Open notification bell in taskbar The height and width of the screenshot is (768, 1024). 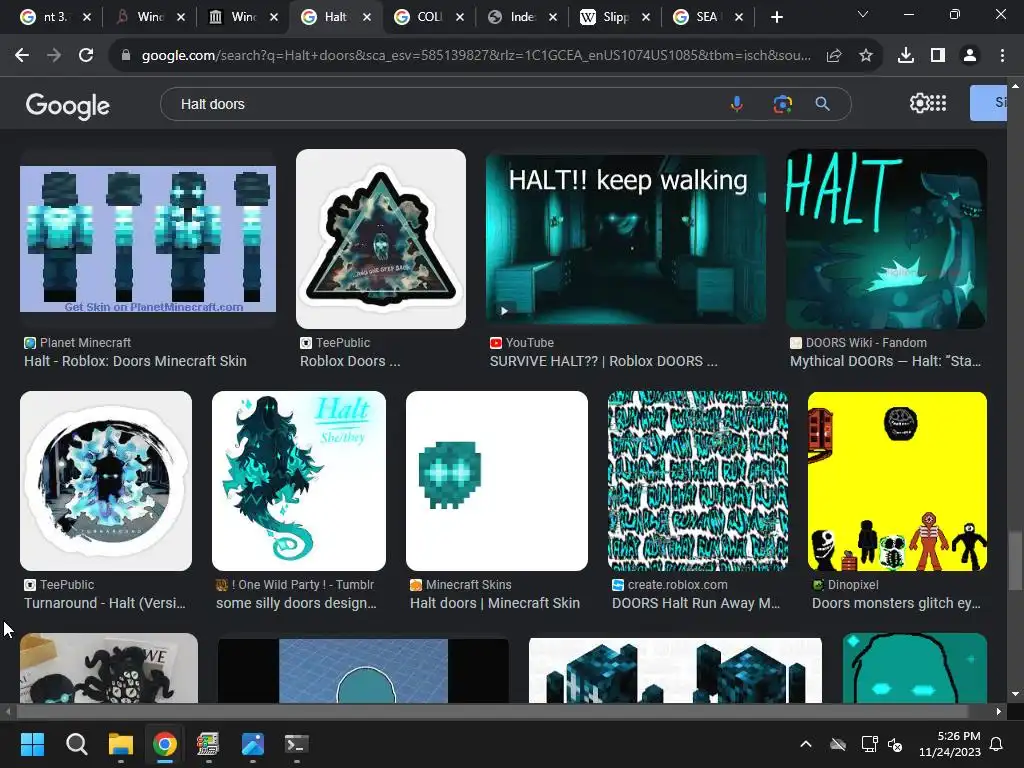(x=997, y=744)
